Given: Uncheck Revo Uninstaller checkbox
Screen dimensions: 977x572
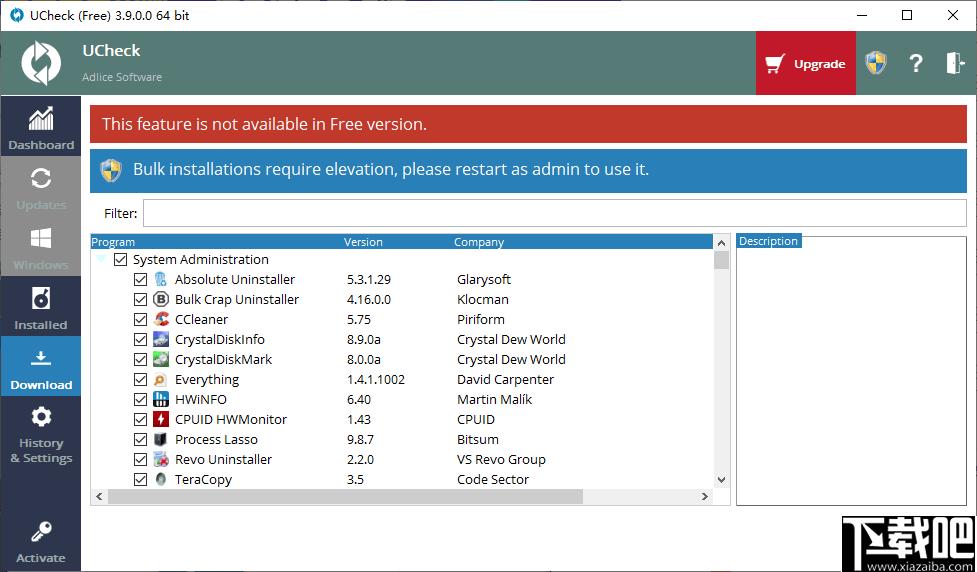Looking at the screenshot, I should coord(140,459).
